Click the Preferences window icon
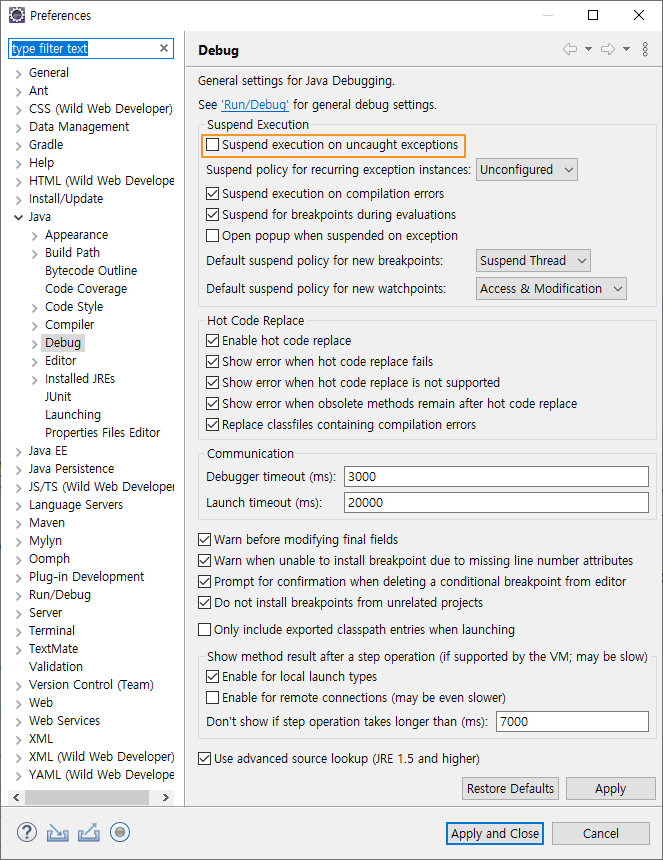 tap(16, 15)
